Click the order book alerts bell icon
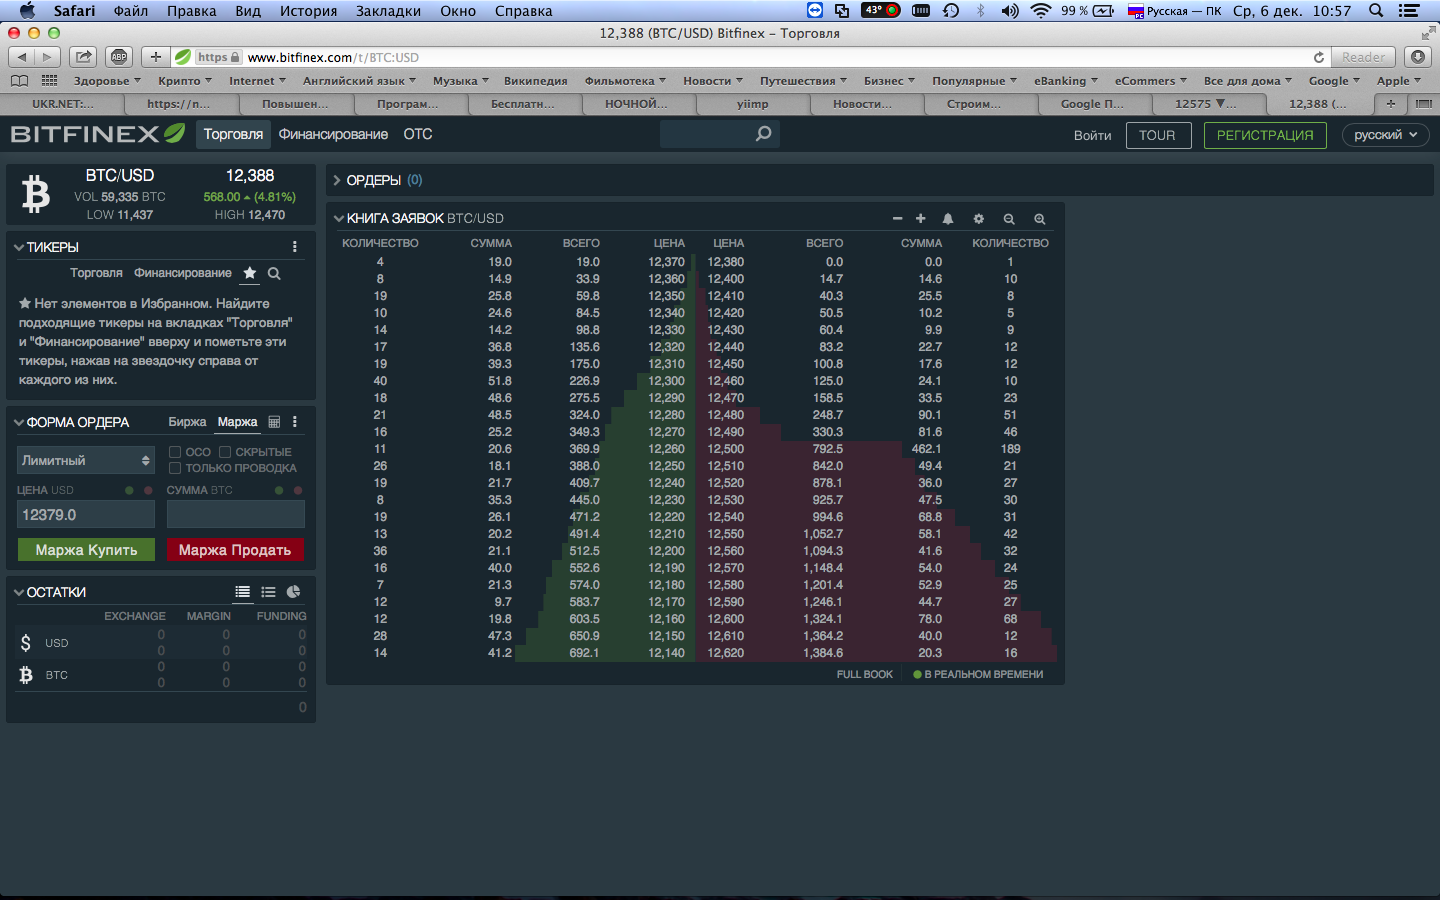This screenshot has width=1440, height=900. click(x=947, y=219)
